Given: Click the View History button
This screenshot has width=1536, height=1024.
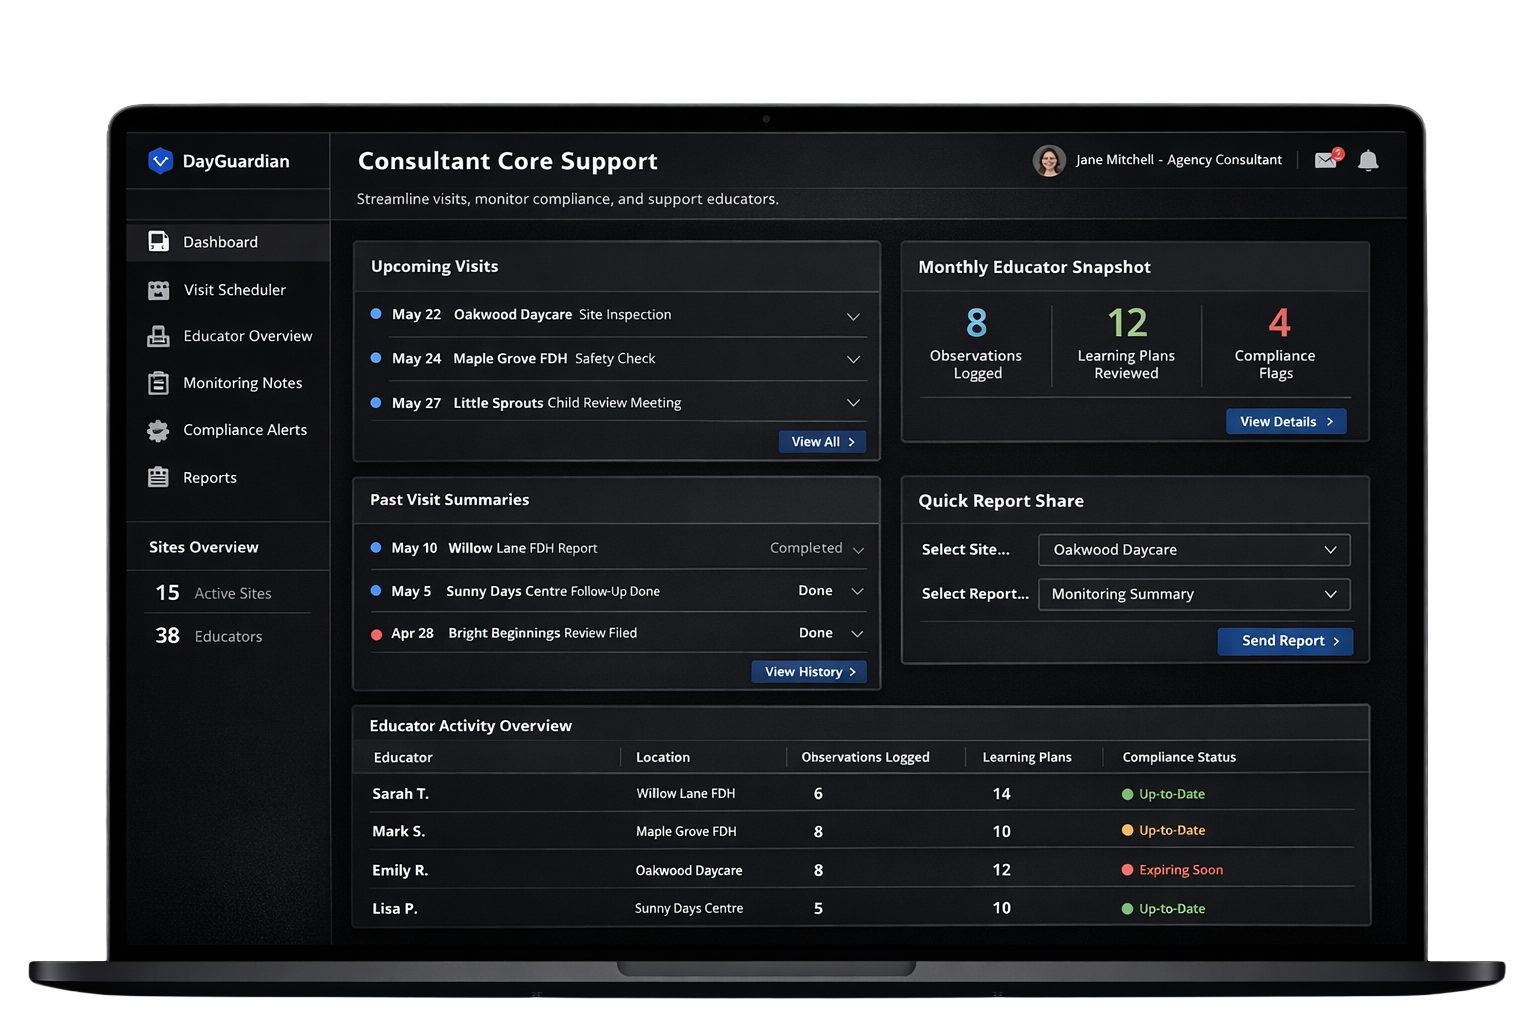Looking at the screenshot, I should point(809,671).
